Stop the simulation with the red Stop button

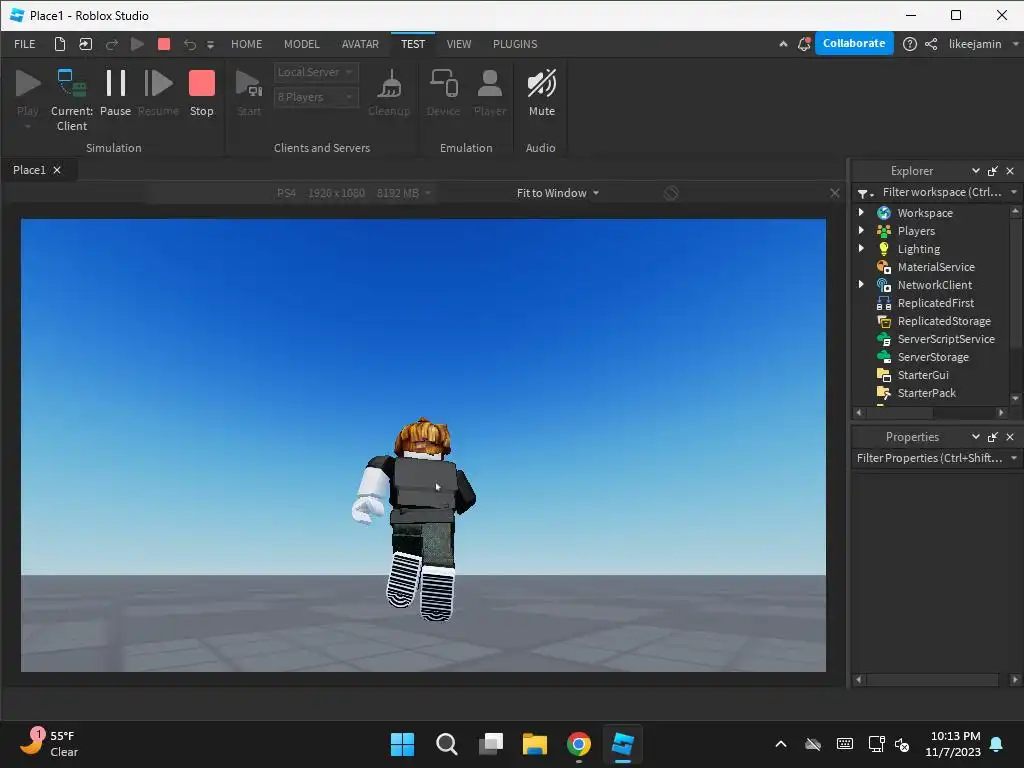pyautogui.click(x=201, y=93)
